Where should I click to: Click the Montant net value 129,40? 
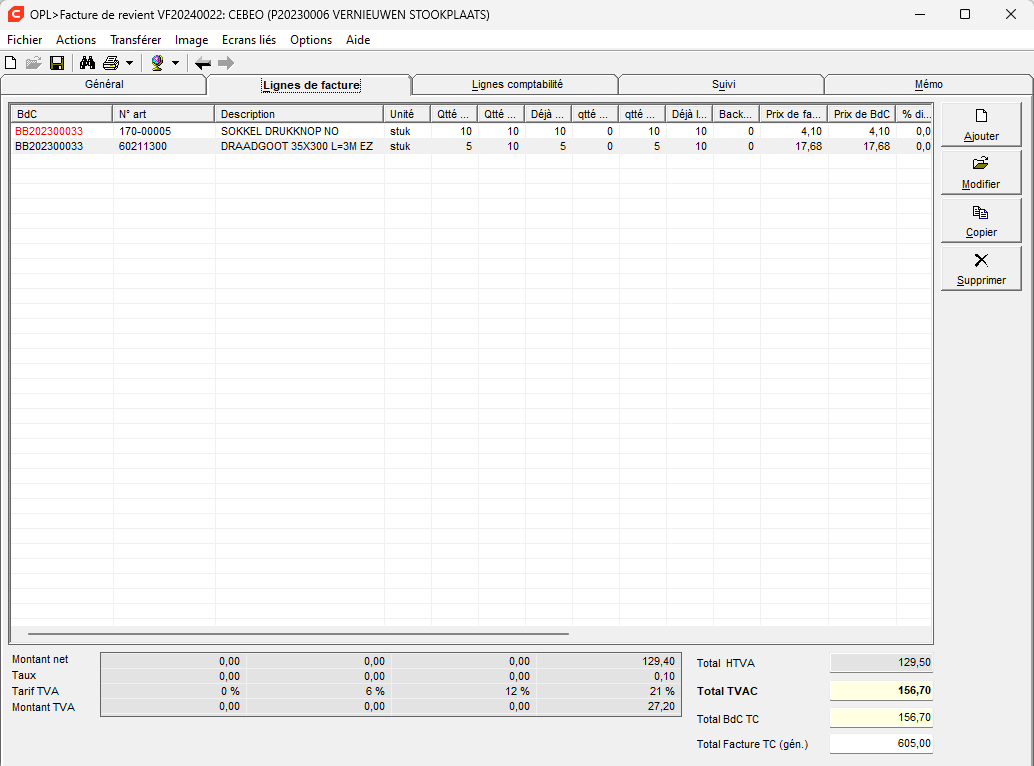point(658,661)
